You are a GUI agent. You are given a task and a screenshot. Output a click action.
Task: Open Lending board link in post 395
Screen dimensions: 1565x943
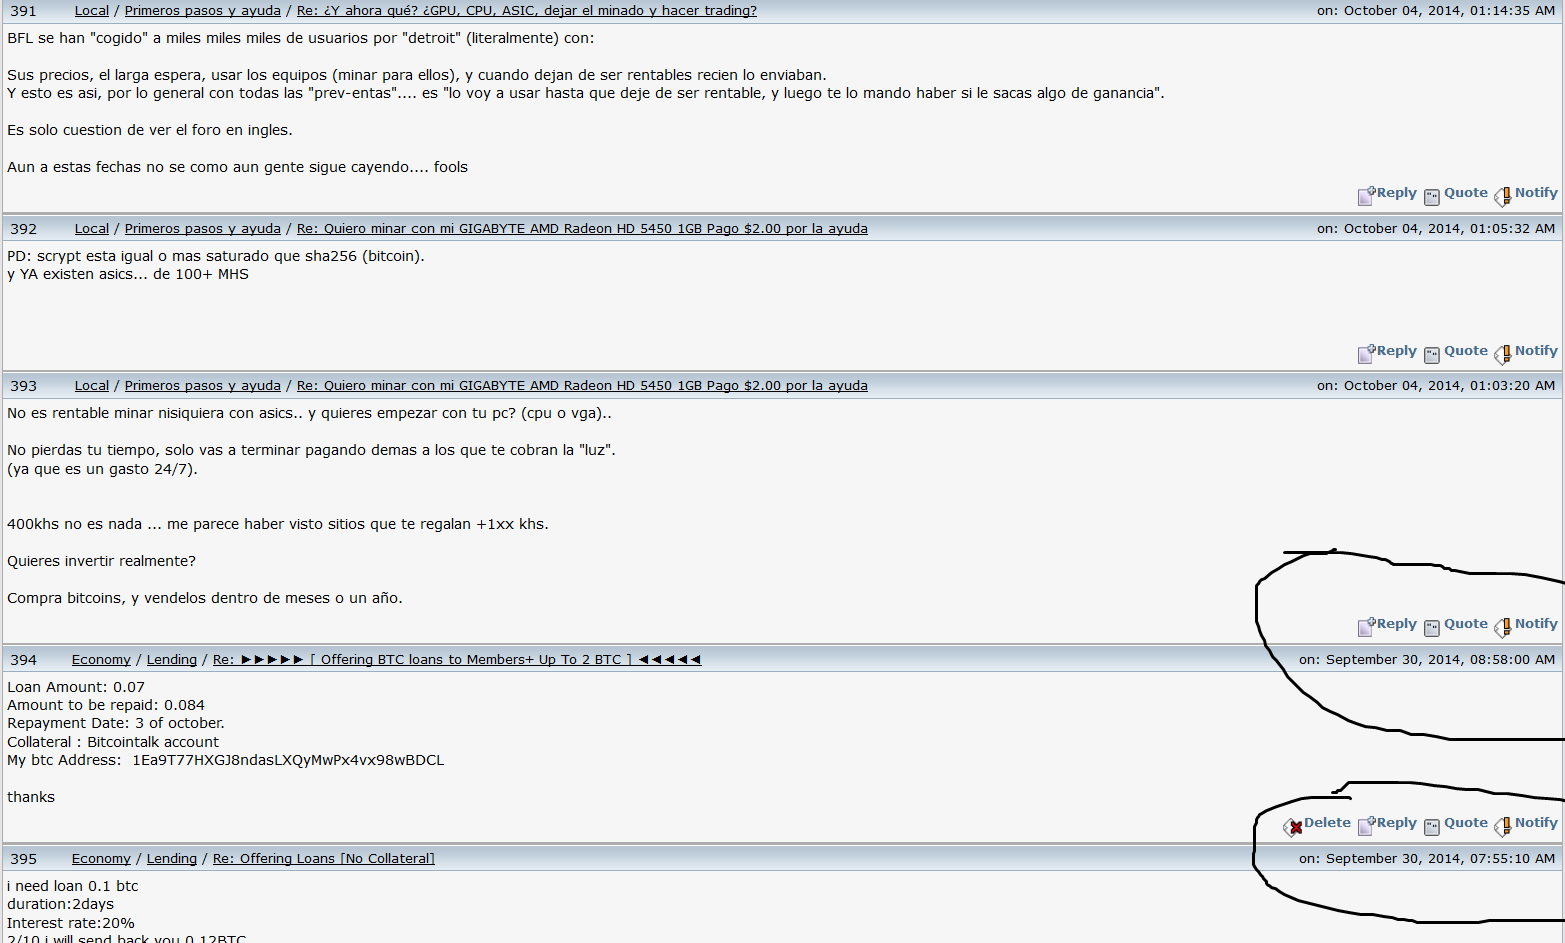[x=172, y=859]
